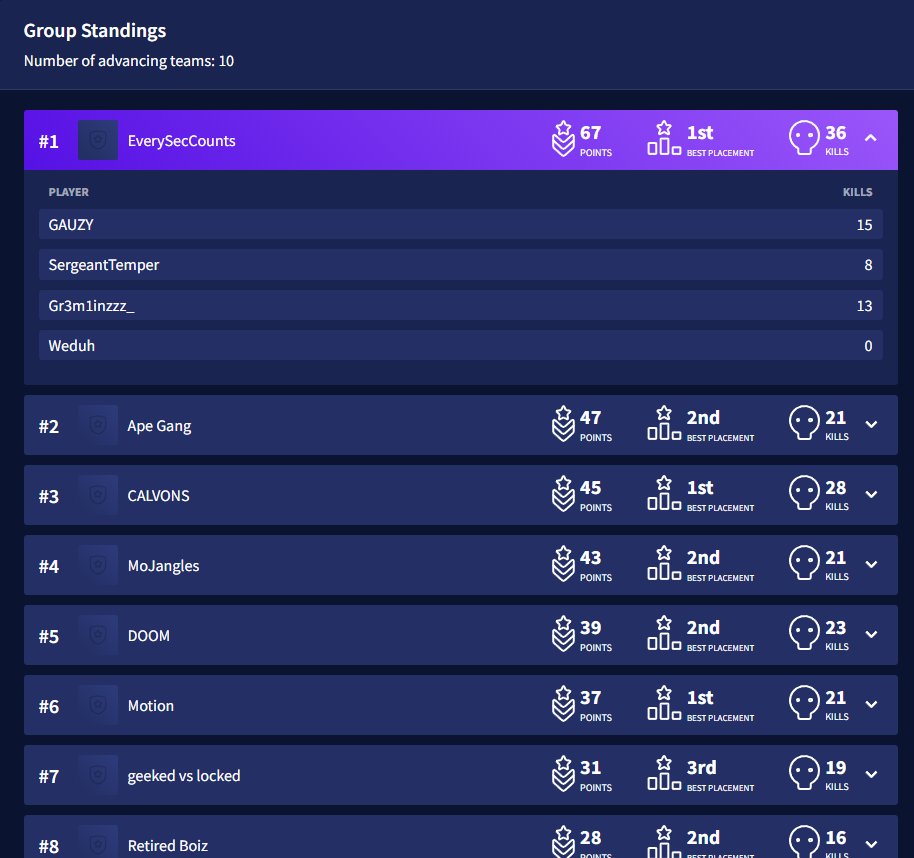The width and height of the screenshot is (914, 858).
Task: Click the podium placement icon for Motion
Action: point(664,703)
